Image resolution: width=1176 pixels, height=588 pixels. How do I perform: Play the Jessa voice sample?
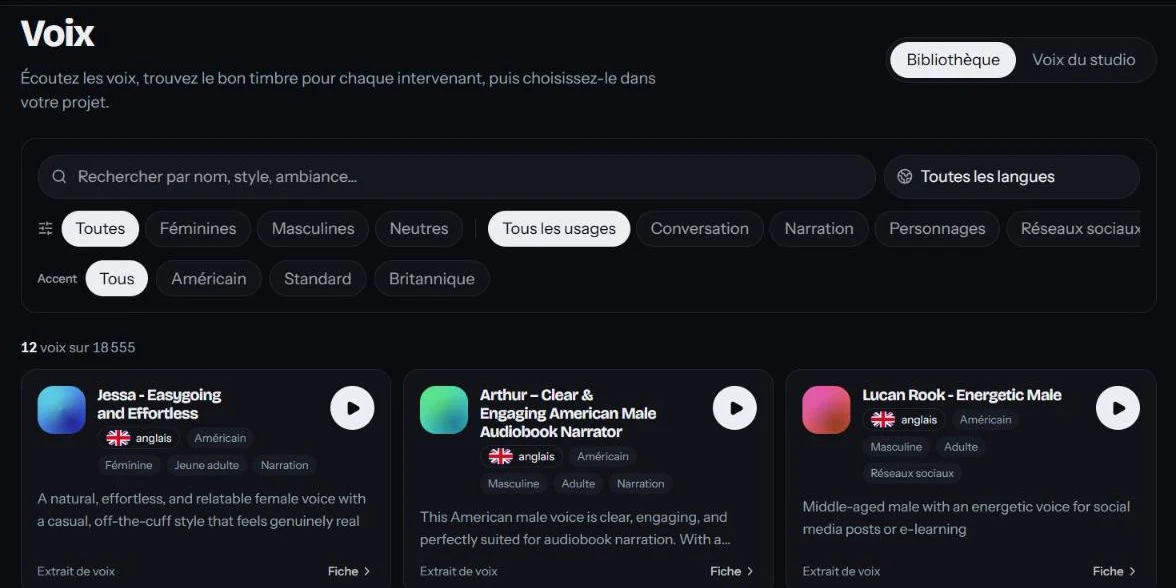pyautogui.click(x=352, y=408)
